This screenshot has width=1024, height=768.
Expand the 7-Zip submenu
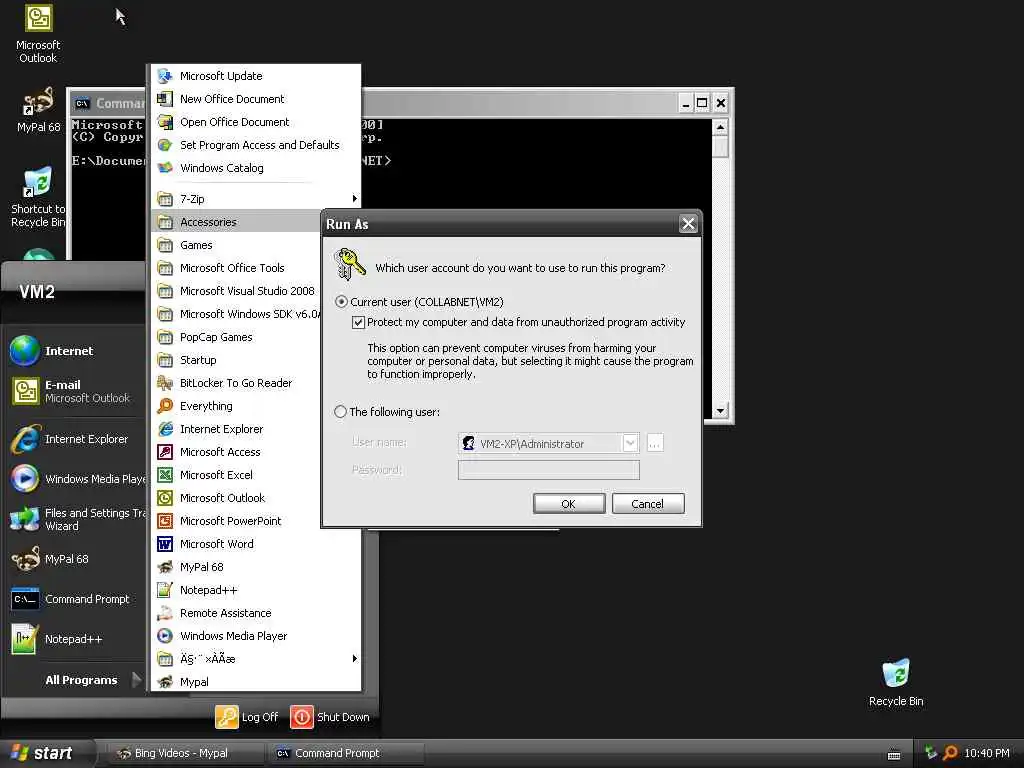pos(255,199)
